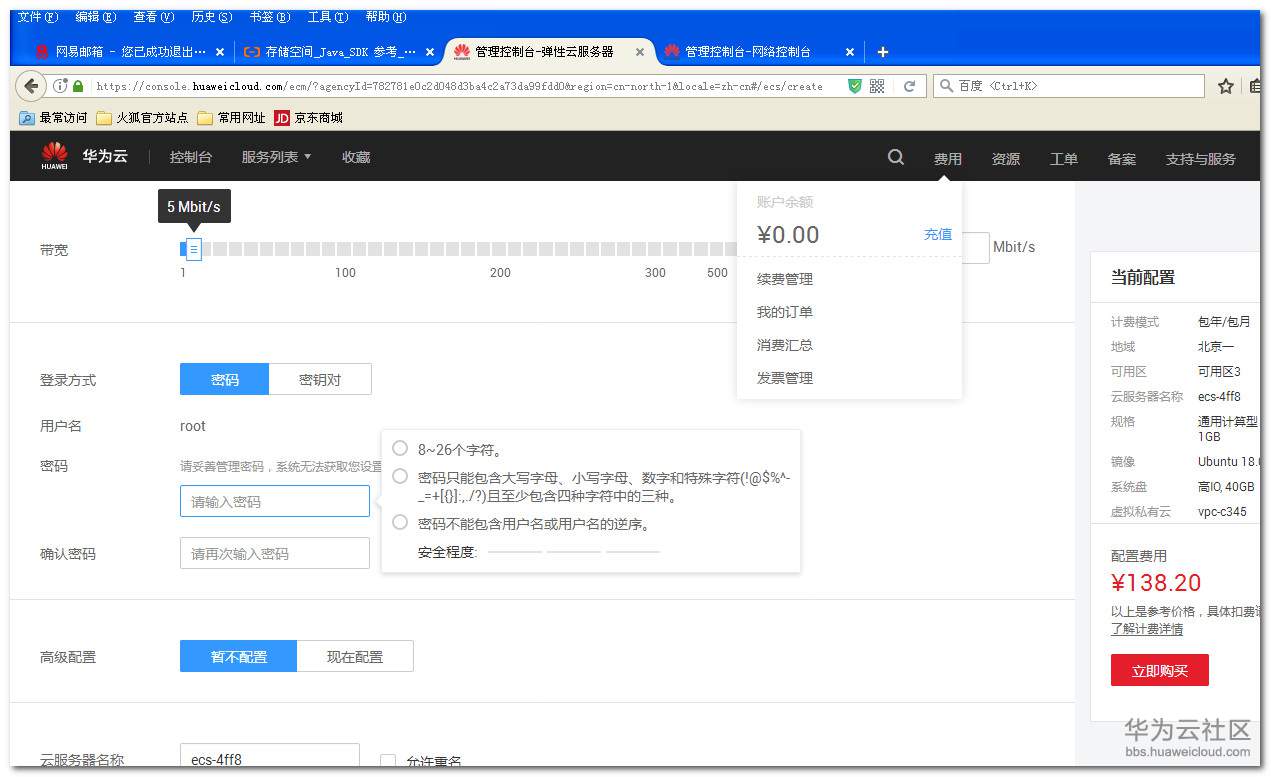Click the bandwidth Mbit/s value box

coord(975,247)
